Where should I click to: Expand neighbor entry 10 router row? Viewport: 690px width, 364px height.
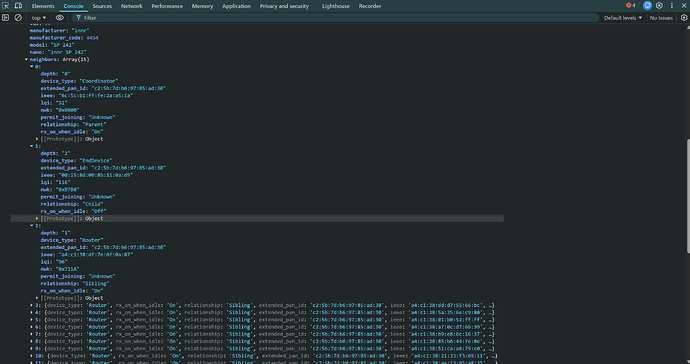coord(32,356)
